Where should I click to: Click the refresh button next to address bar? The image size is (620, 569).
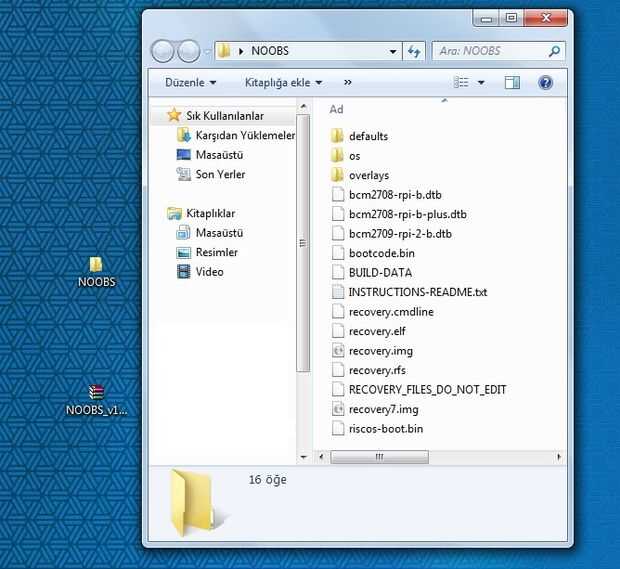(x=414, y=51)
